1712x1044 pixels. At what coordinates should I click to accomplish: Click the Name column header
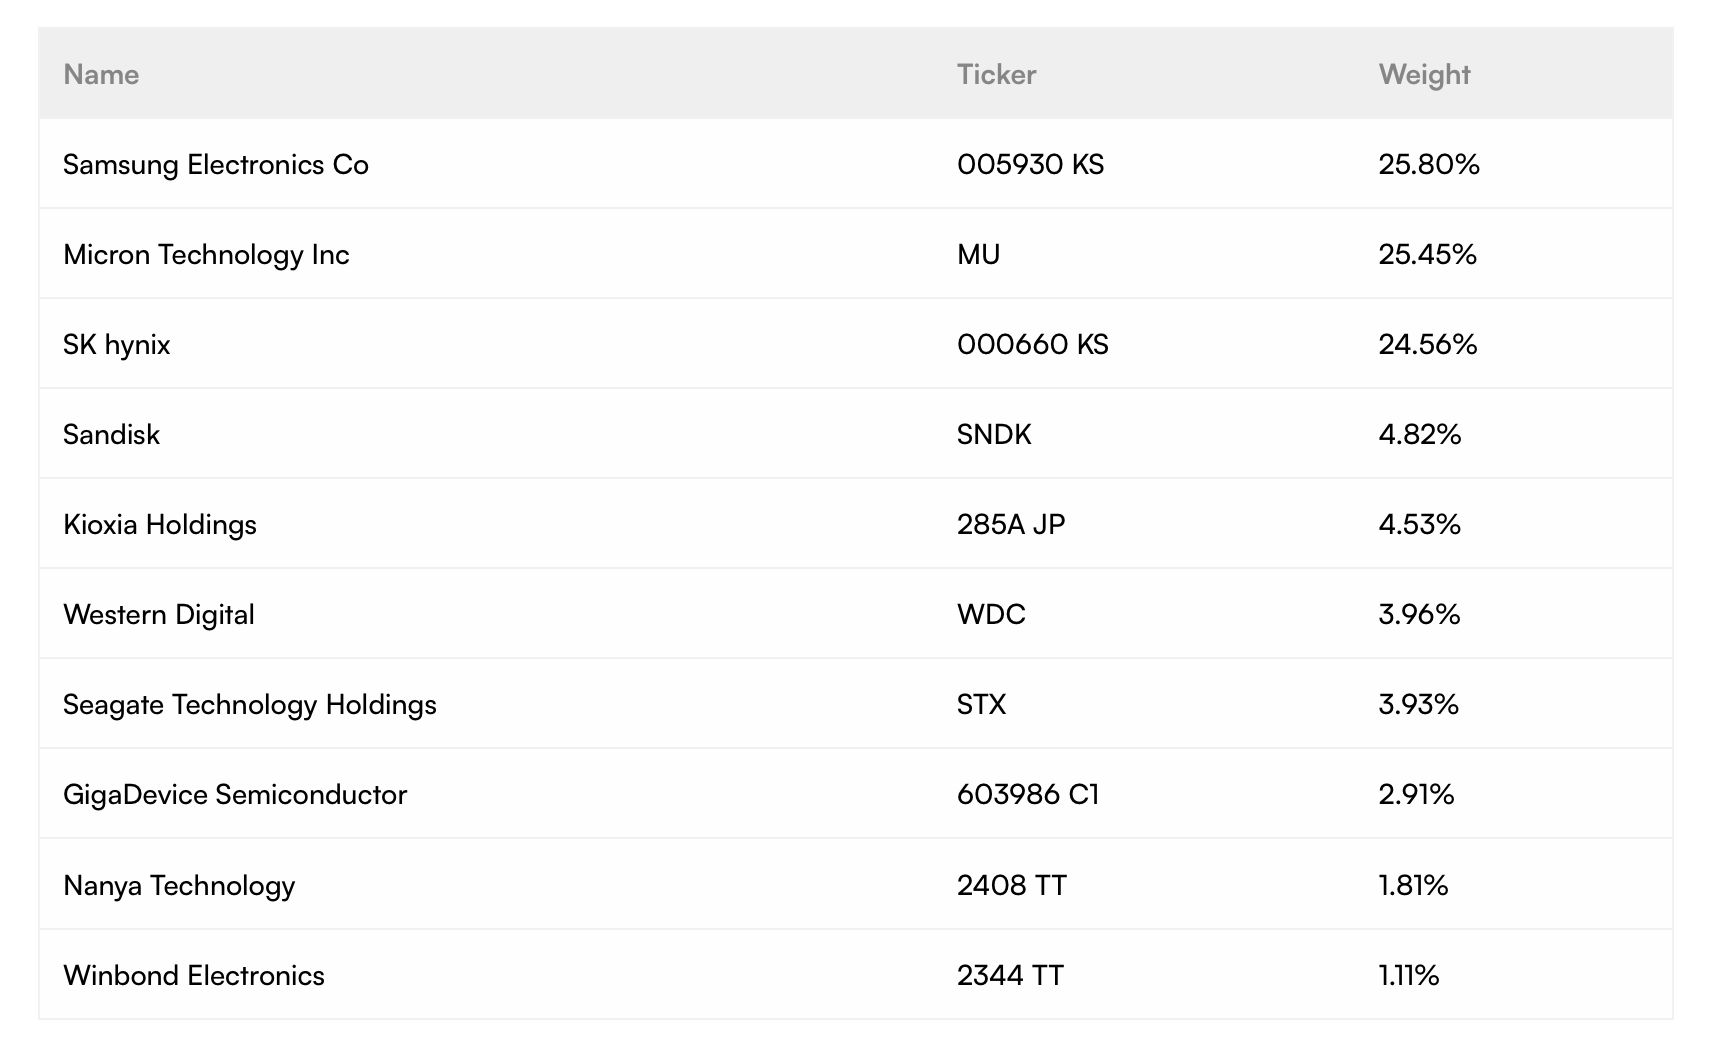pyautogui.click(x=101, y=75)
